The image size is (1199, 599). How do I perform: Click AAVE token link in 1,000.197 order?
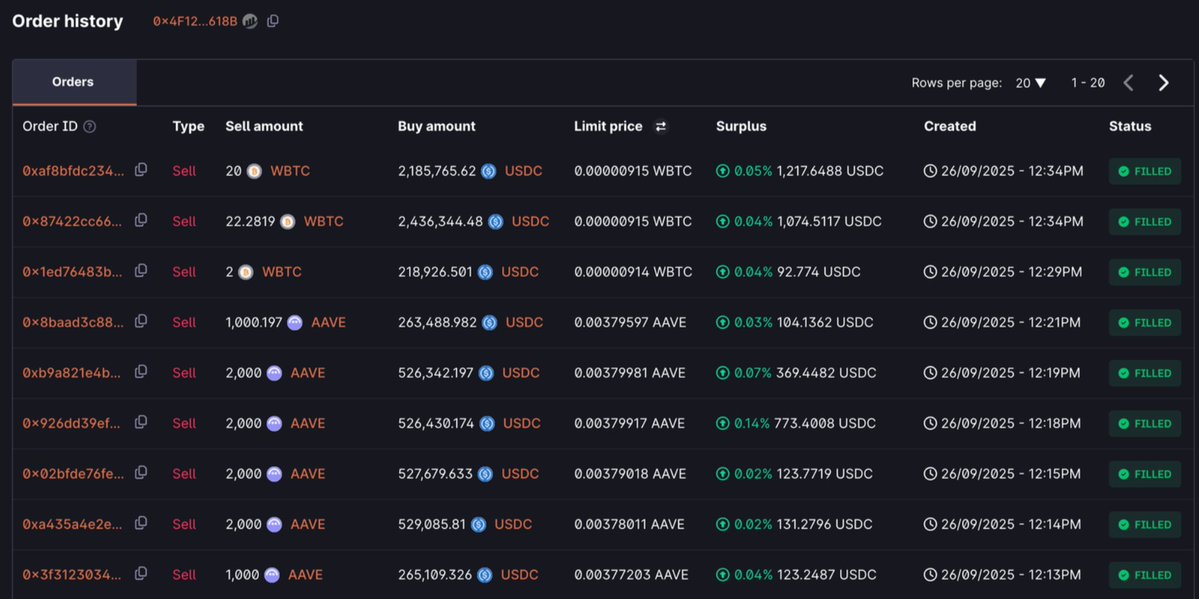328,322
